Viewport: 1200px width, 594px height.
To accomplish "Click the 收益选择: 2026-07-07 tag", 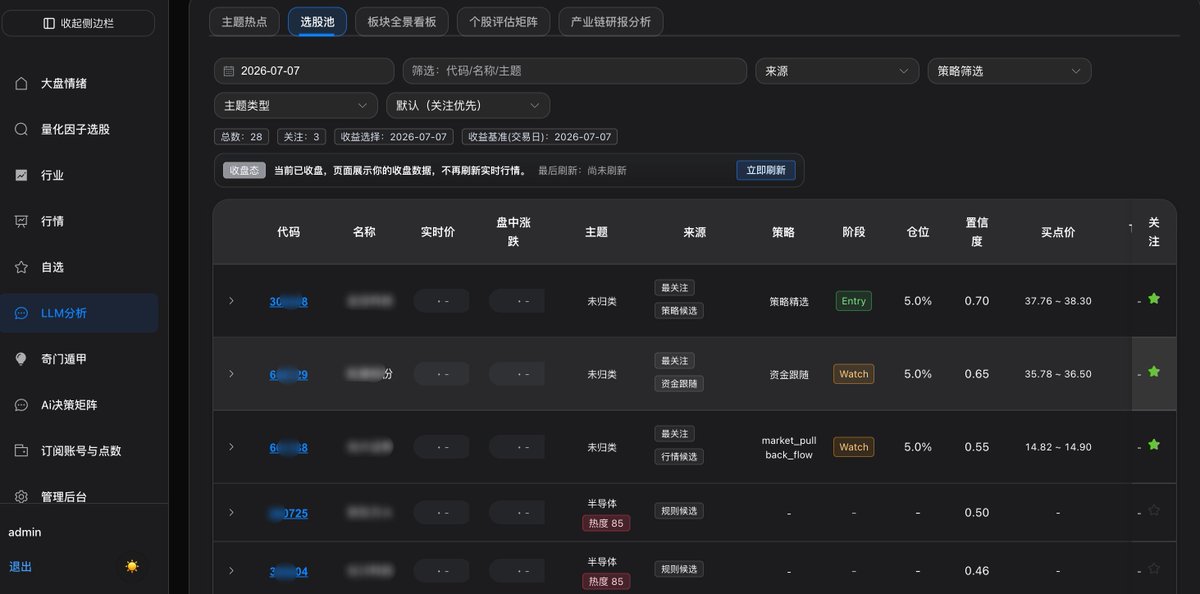I will [393, 137].
